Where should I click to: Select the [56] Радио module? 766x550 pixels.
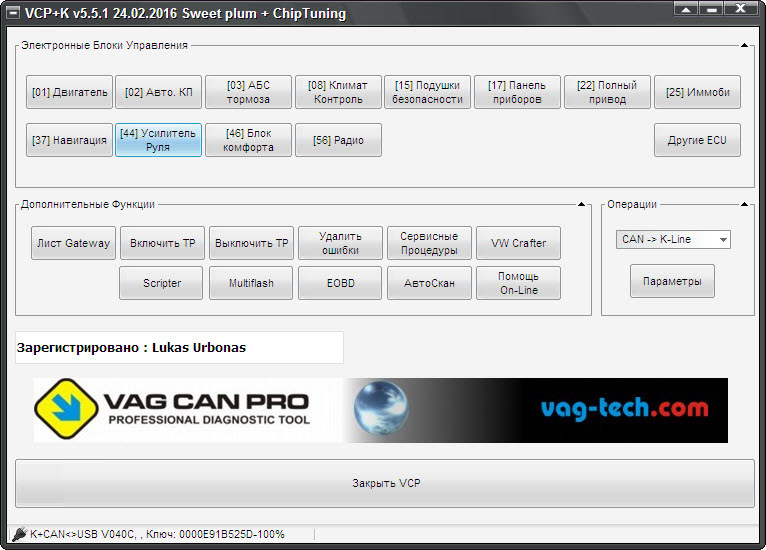(338, 140)
